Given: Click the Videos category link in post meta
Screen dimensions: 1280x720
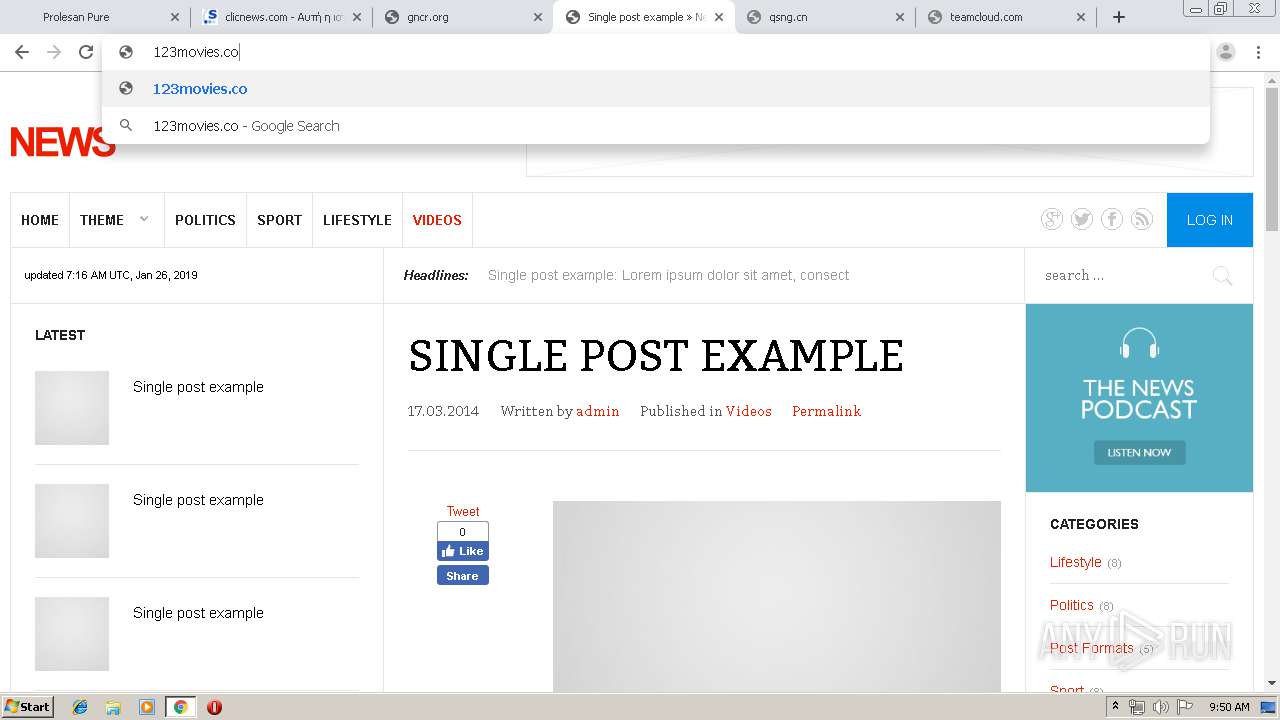Looking at the screenshot, I should click(749, 411).
